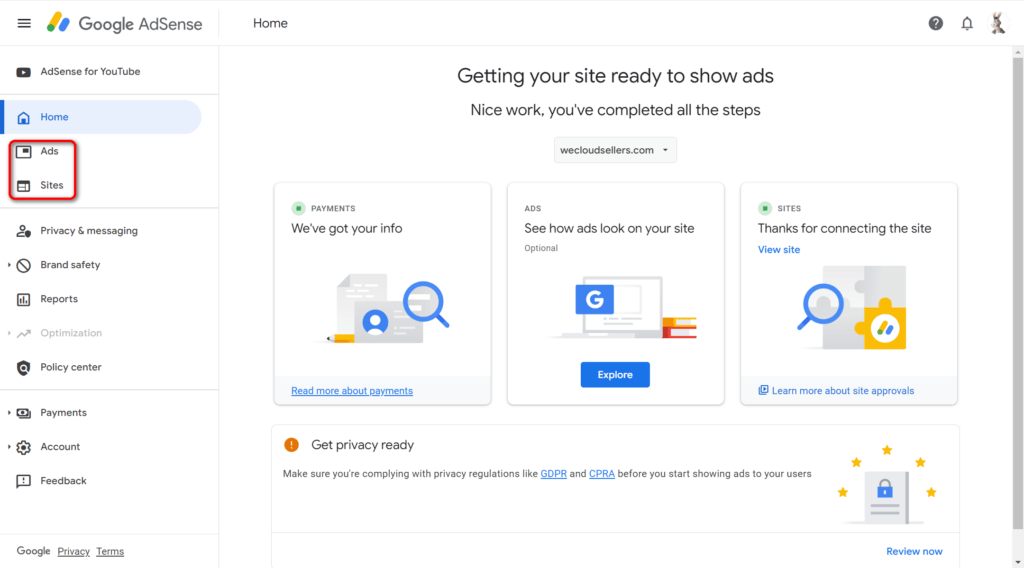Viewport: 1024px width, 568px height.
Task: Click the AdSense for YouTube video icon
Action: click(24, 72)
